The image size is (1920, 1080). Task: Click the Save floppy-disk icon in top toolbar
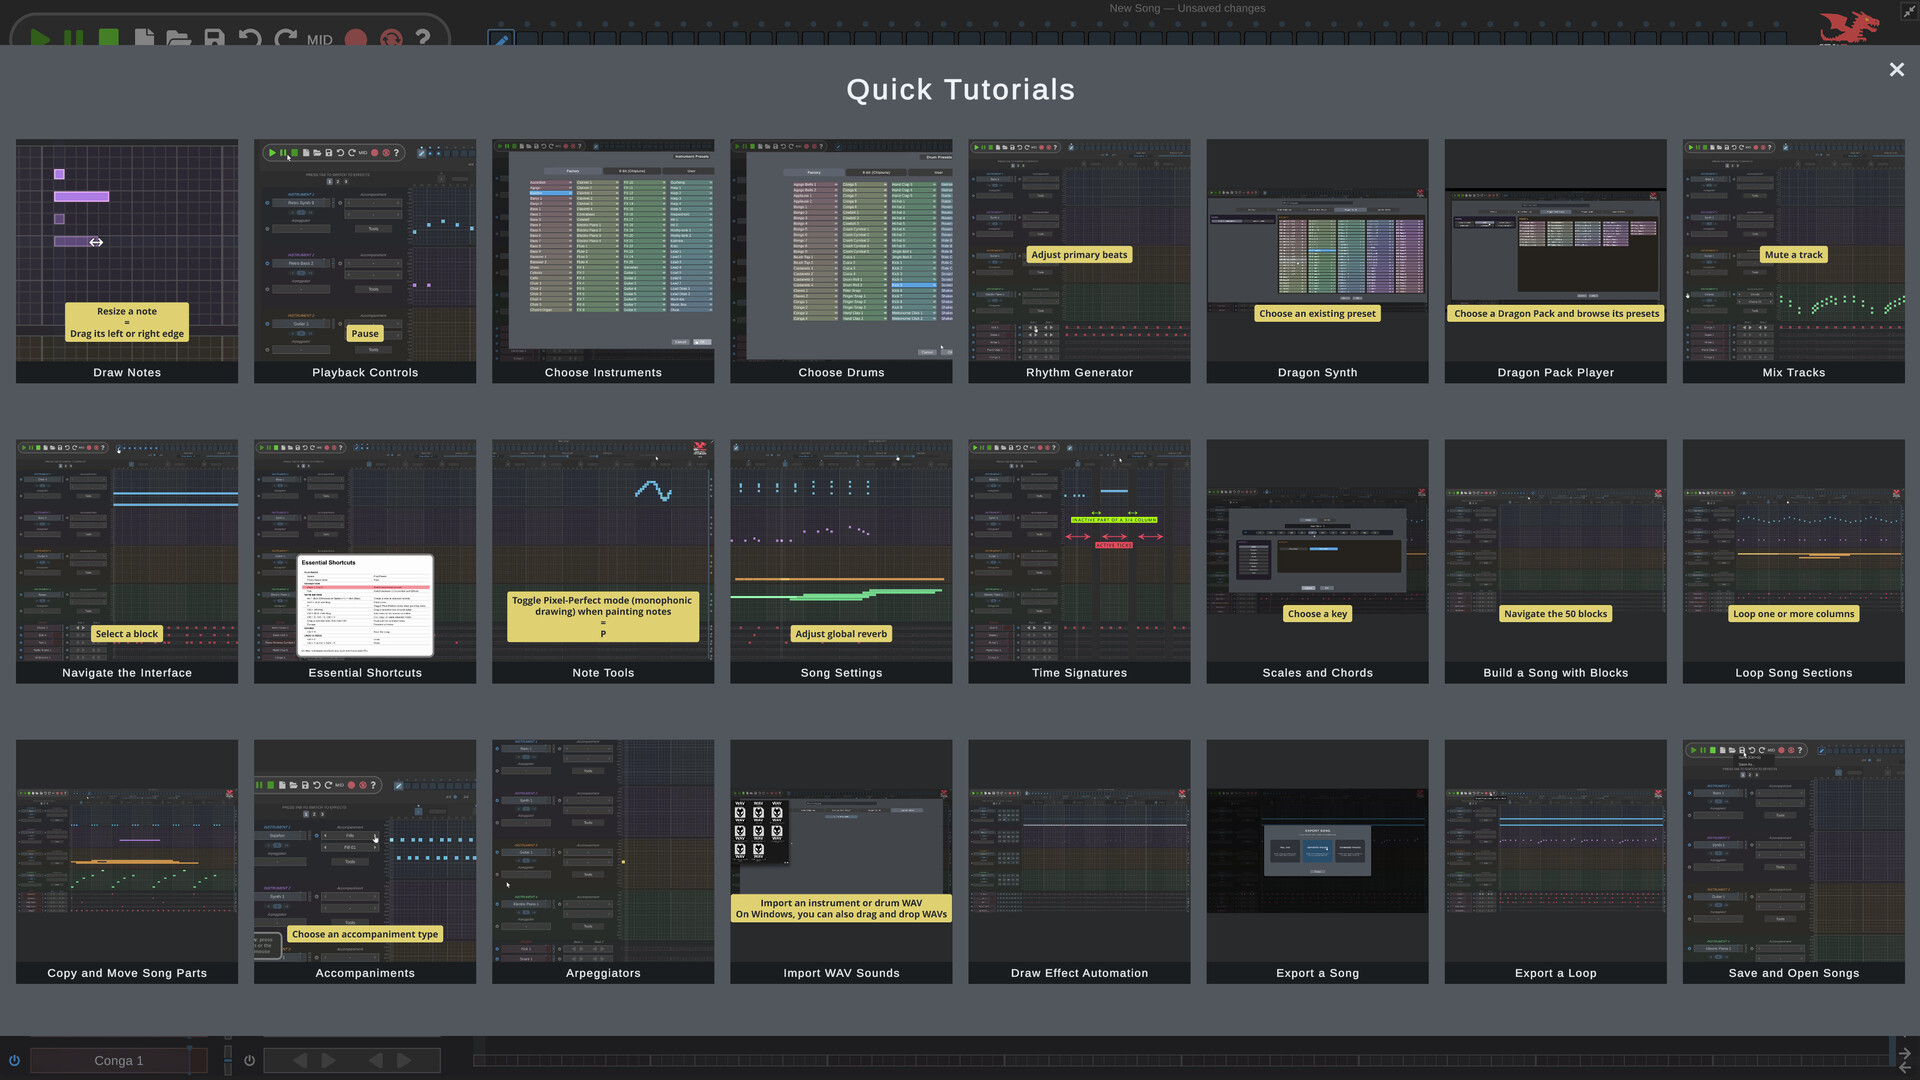tap(214, 38)
